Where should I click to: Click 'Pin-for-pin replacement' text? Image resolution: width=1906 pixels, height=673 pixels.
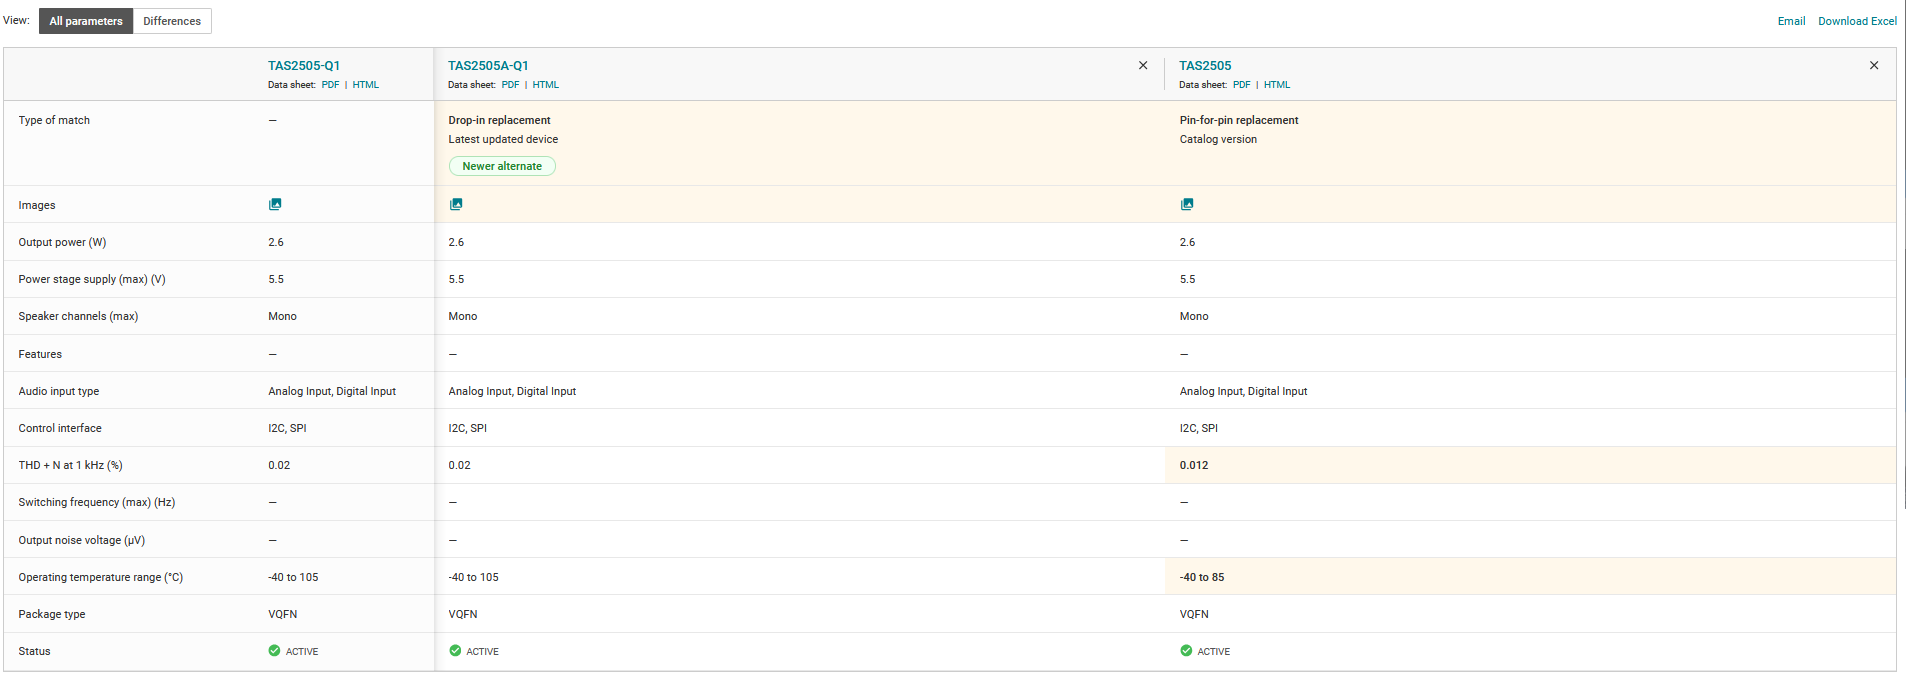click(x=1239, y=120)
